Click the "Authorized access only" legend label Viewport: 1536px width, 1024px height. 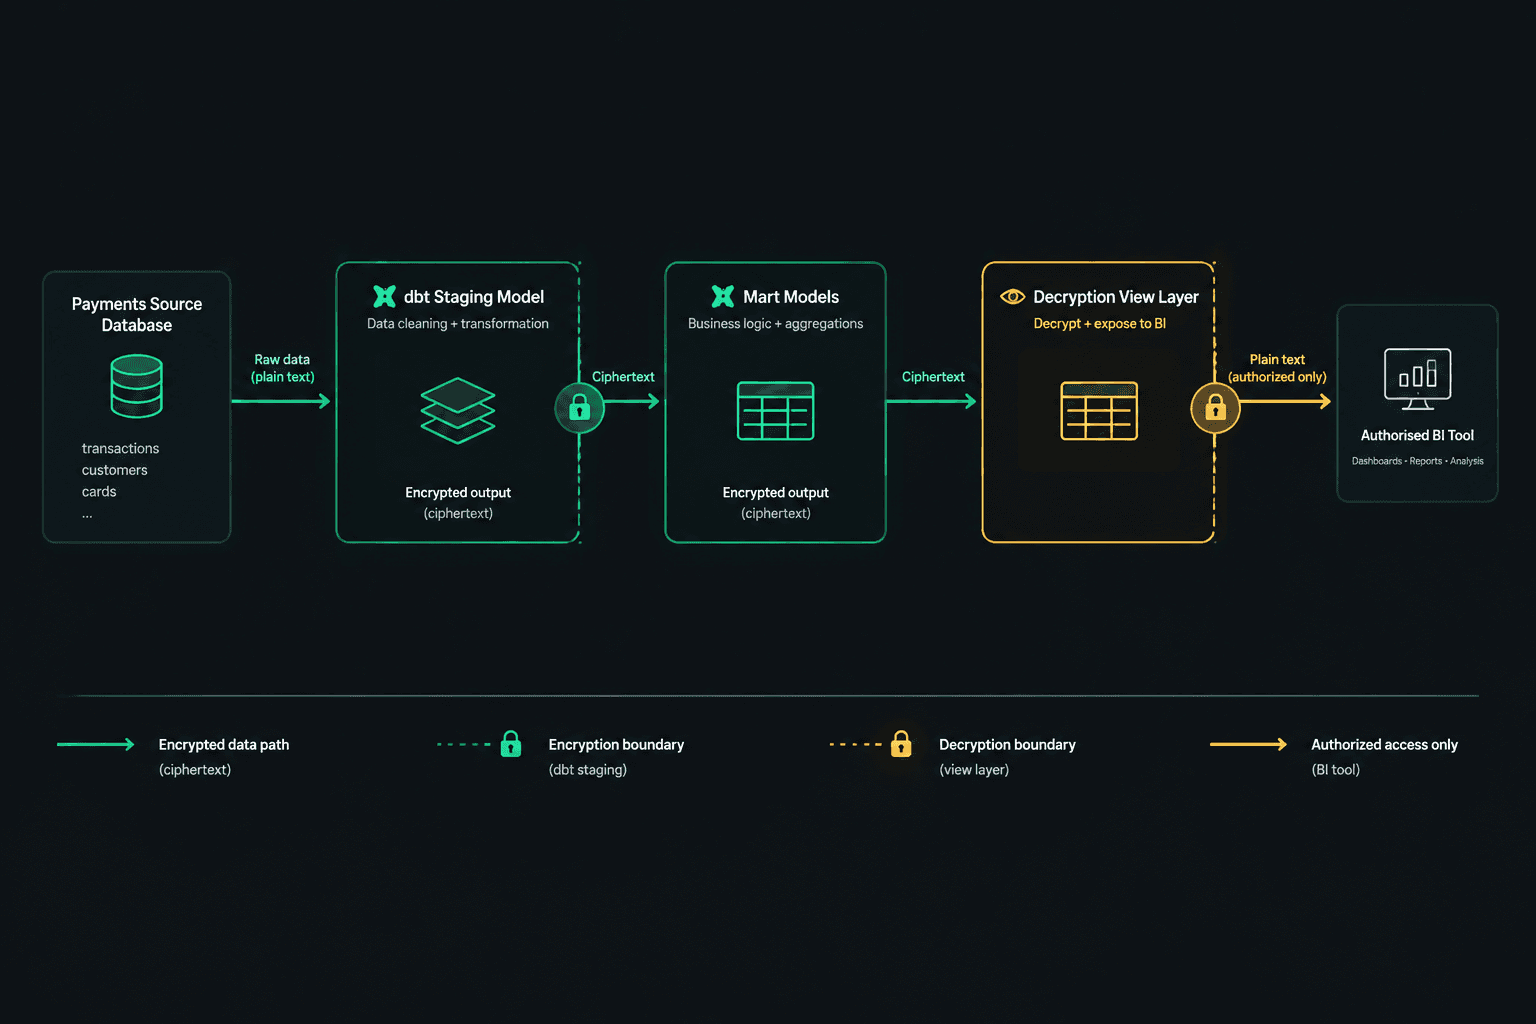pyautogui.click(x=1384, y=744)
